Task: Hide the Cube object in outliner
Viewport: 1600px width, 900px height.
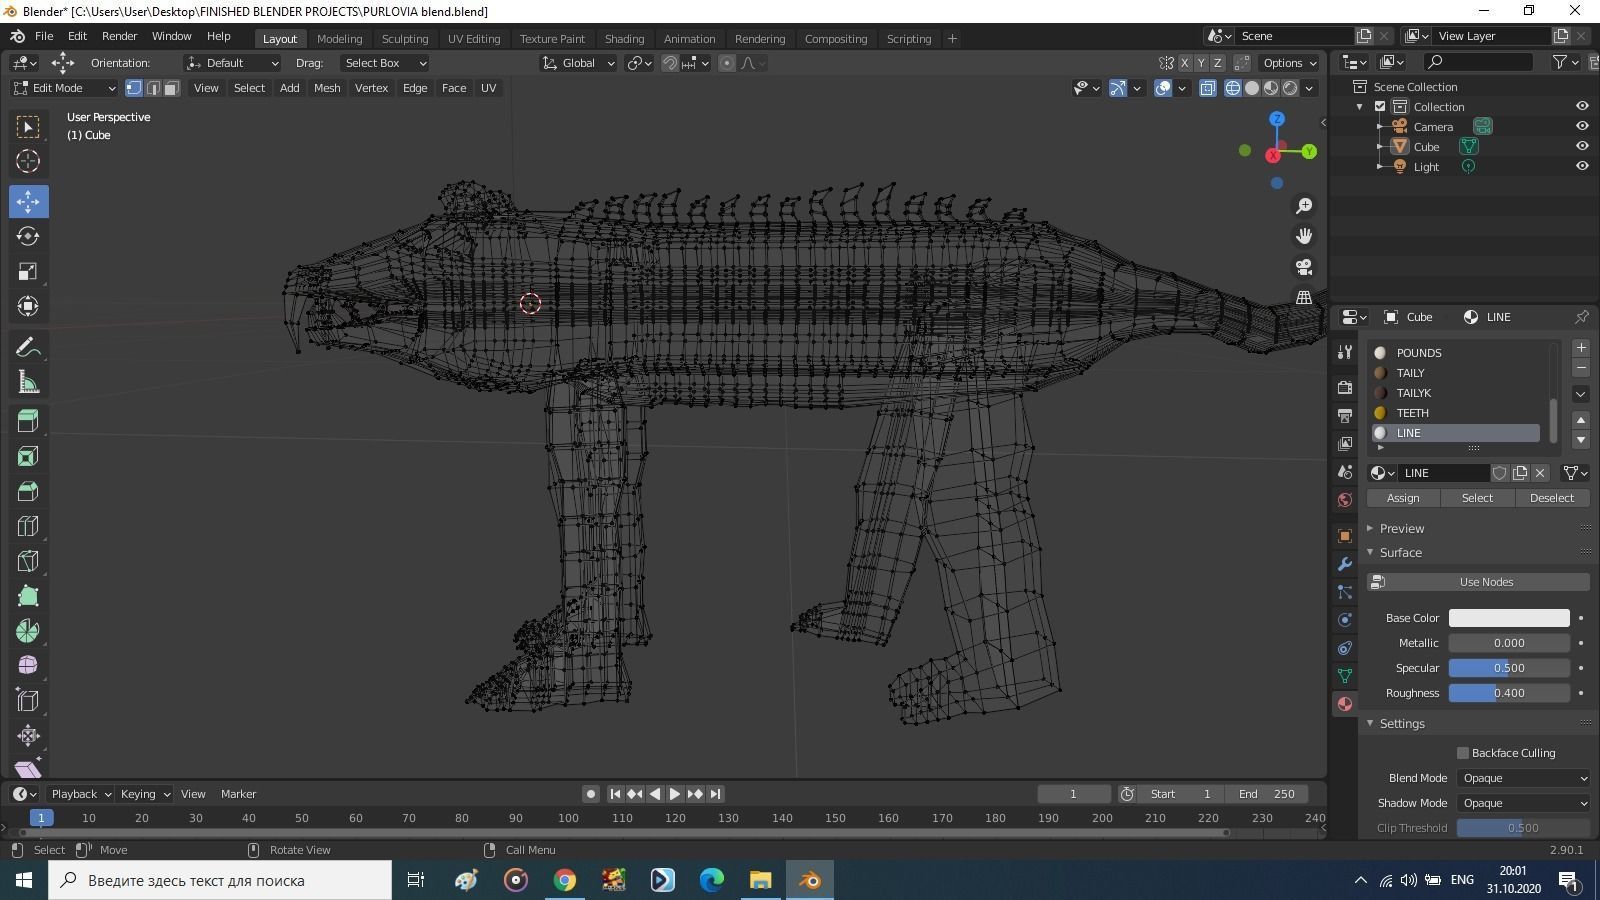Action: tap(1582, 146)
